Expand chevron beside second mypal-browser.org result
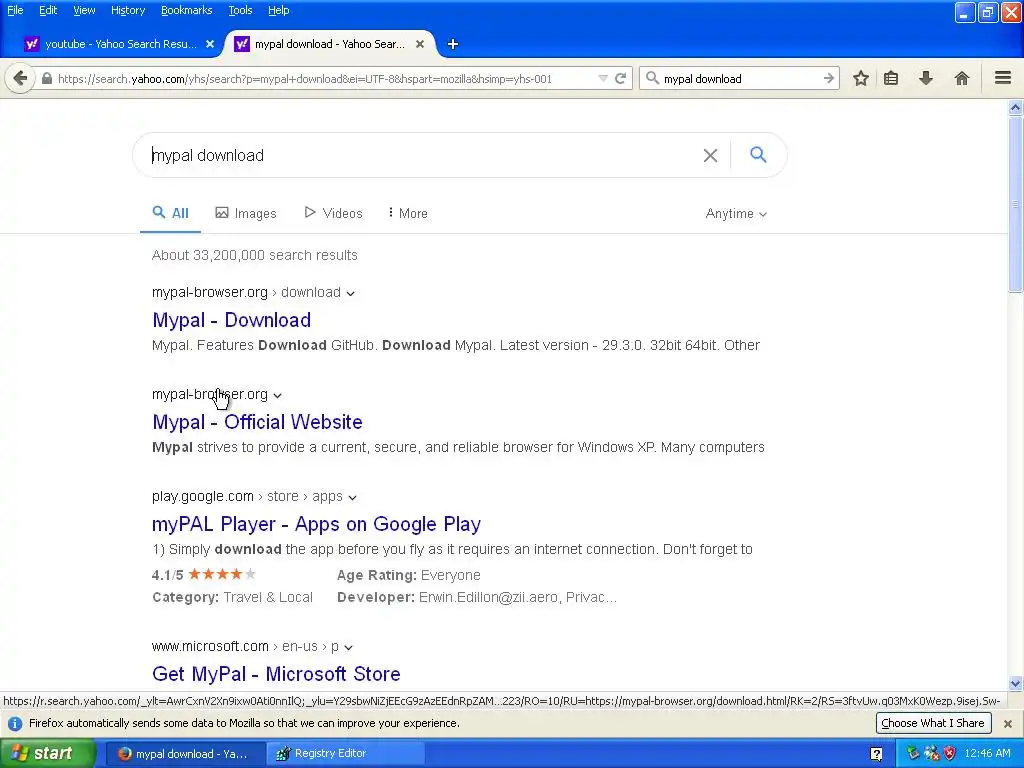Screen dimensions: 1024x768 click(278, 395)
